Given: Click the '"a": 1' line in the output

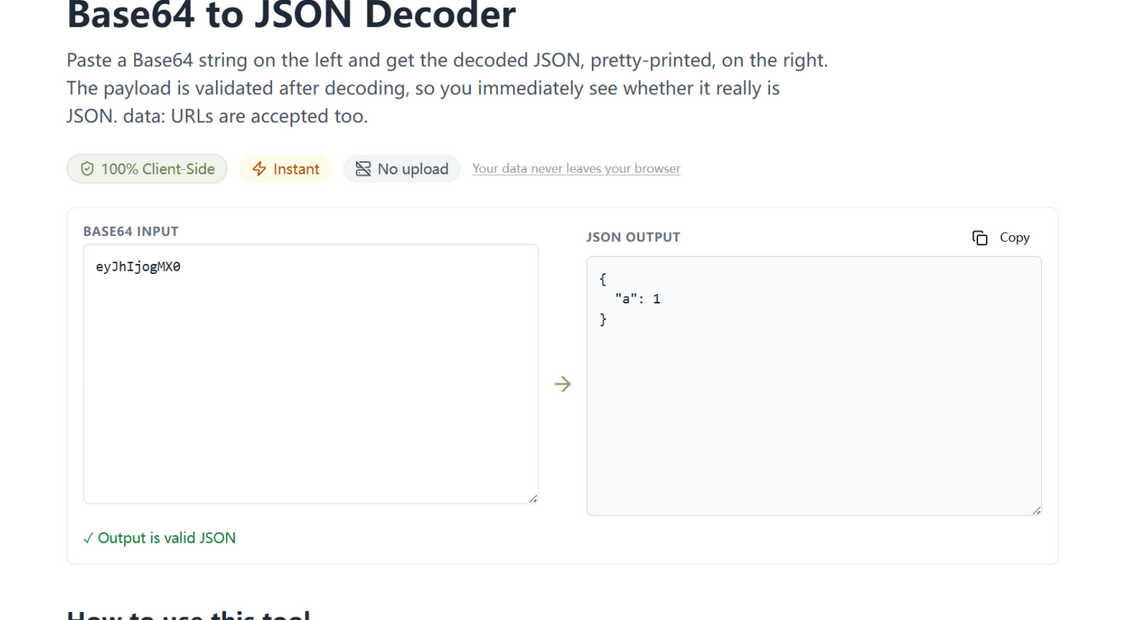Looking at the screenshot, I should 638,299.
